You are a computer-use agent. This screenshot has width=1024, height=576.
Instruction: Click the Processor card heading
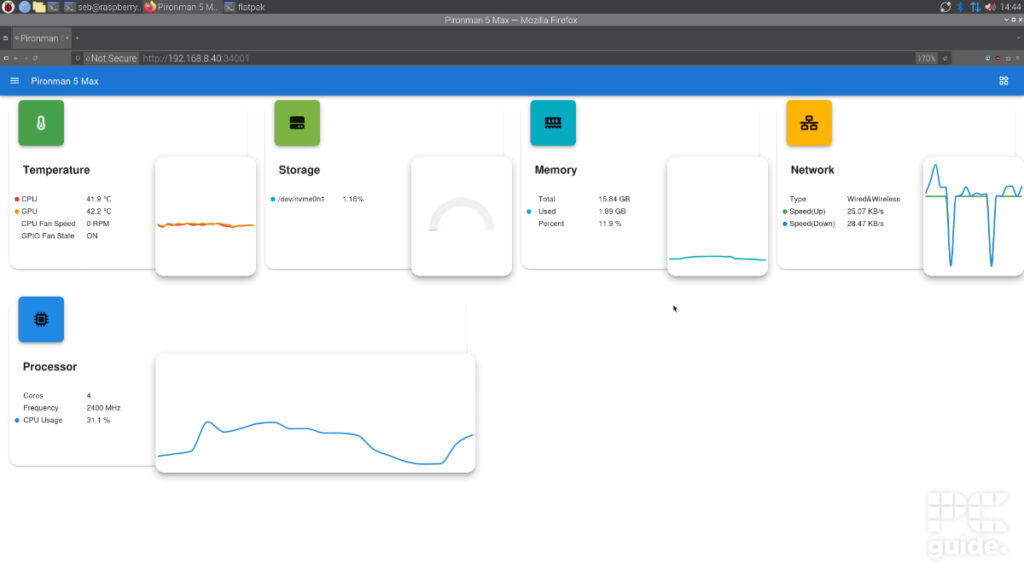coord(50,366)
